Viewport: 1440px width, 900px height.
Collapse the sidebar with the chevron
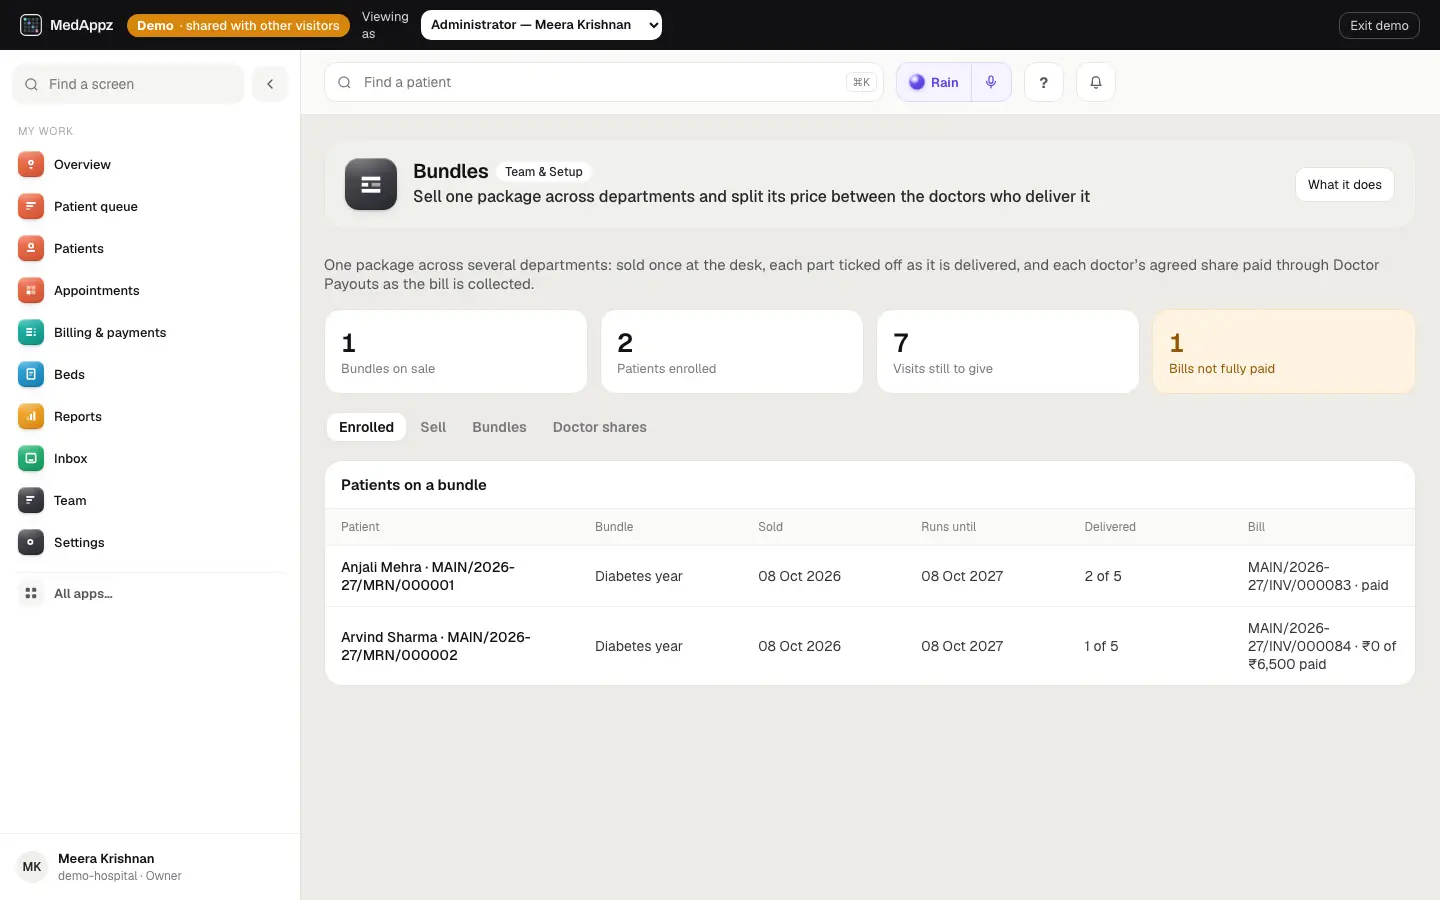(270, 84)
